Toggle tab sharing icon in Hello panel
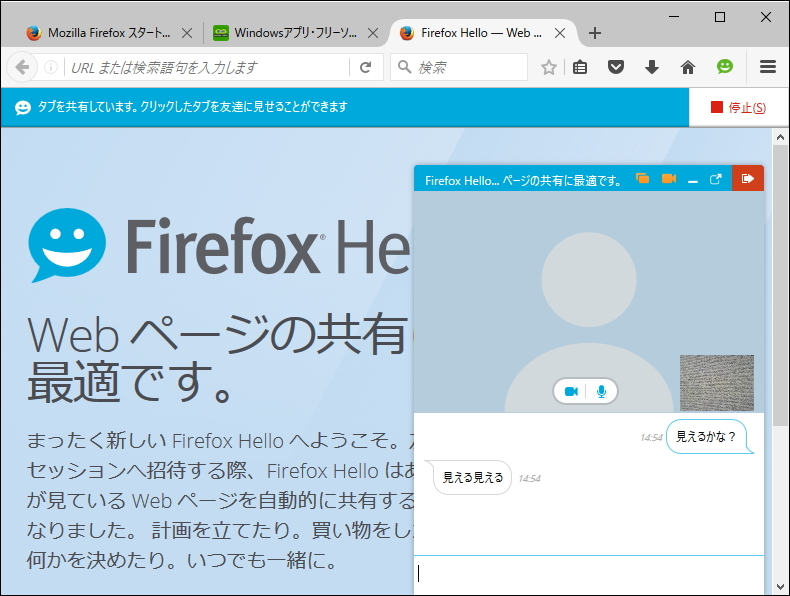This screenshot has height=596, width=790. tap(642, 178)
